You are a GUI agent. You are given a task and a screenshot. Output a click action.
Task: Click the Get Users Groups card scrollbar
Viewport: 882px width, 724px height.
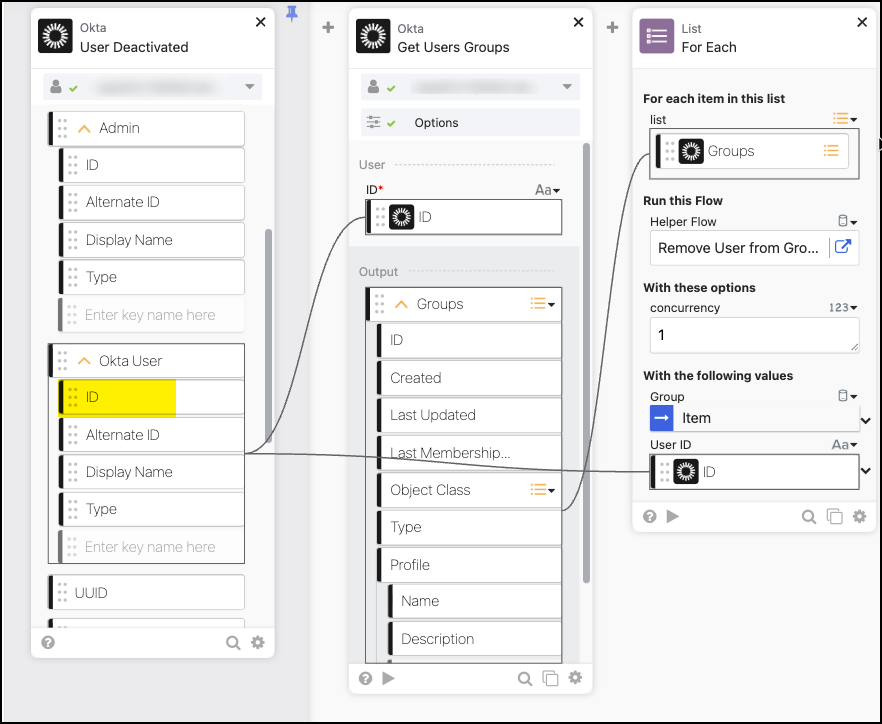(586, 363)
